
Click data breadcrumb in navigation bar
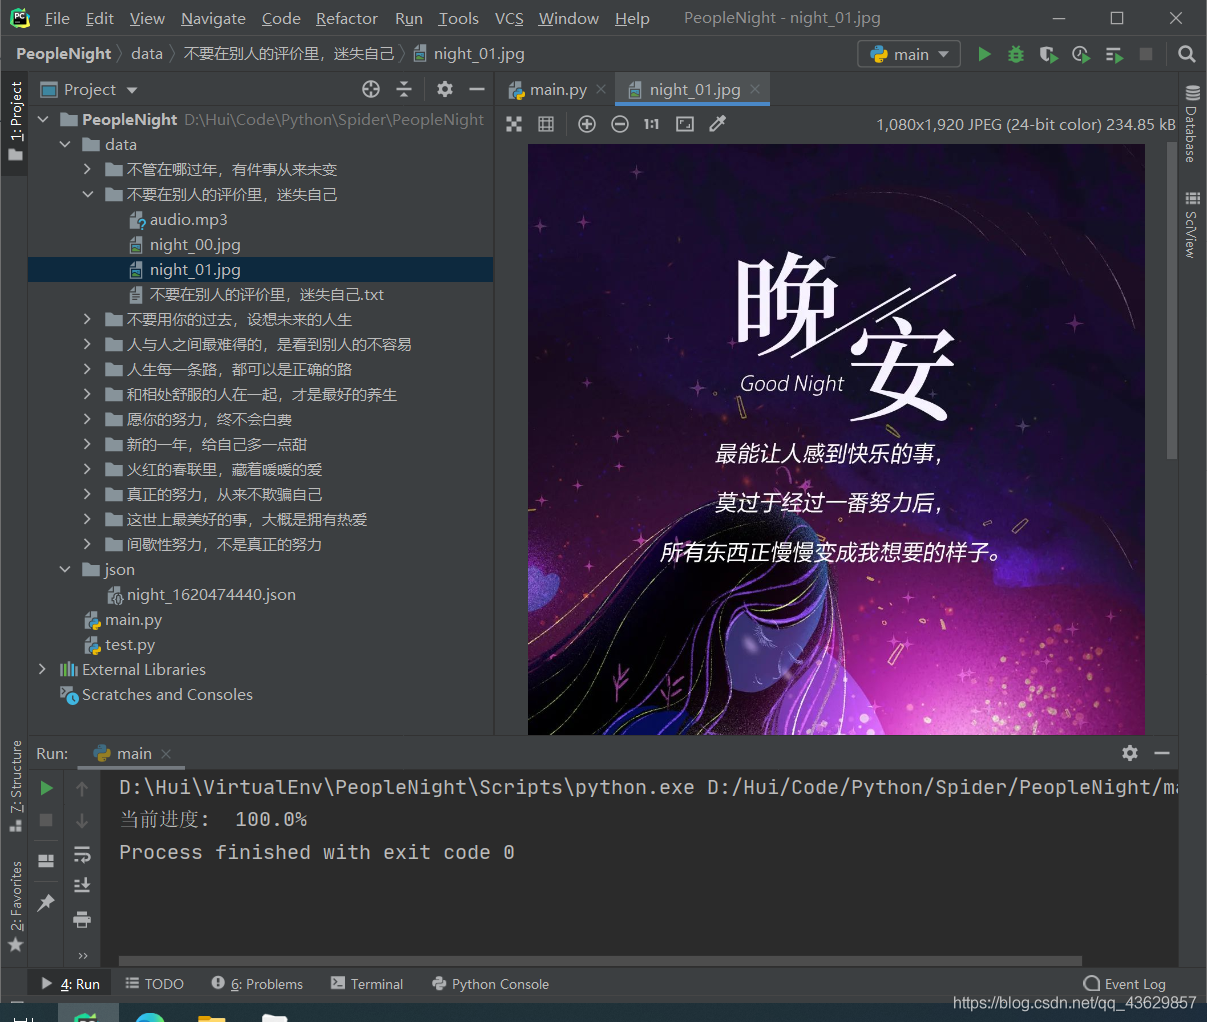[x=146, y=54]
